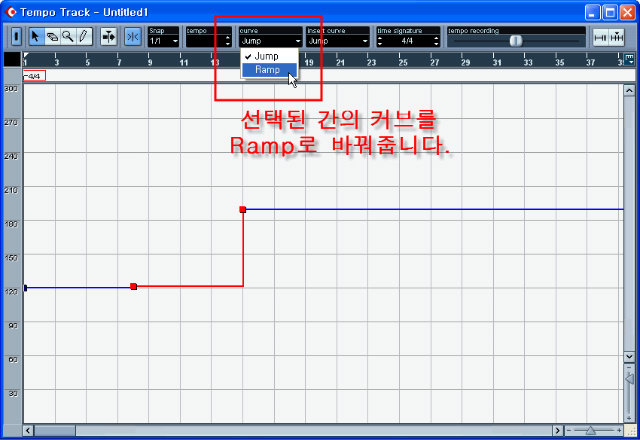Click the tempo recording slider handle
640x440 pixels.
[x=516, y=41]
